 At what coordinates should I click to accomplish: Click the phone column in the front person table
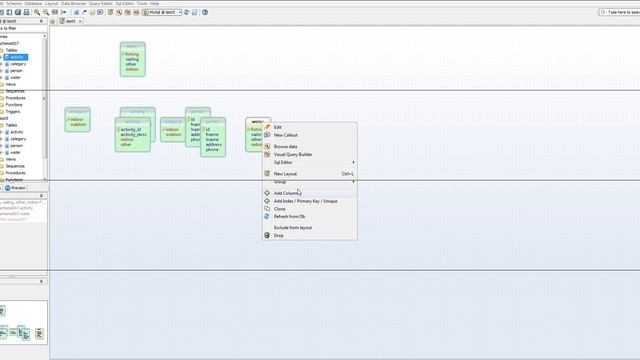tap(212, 150)
